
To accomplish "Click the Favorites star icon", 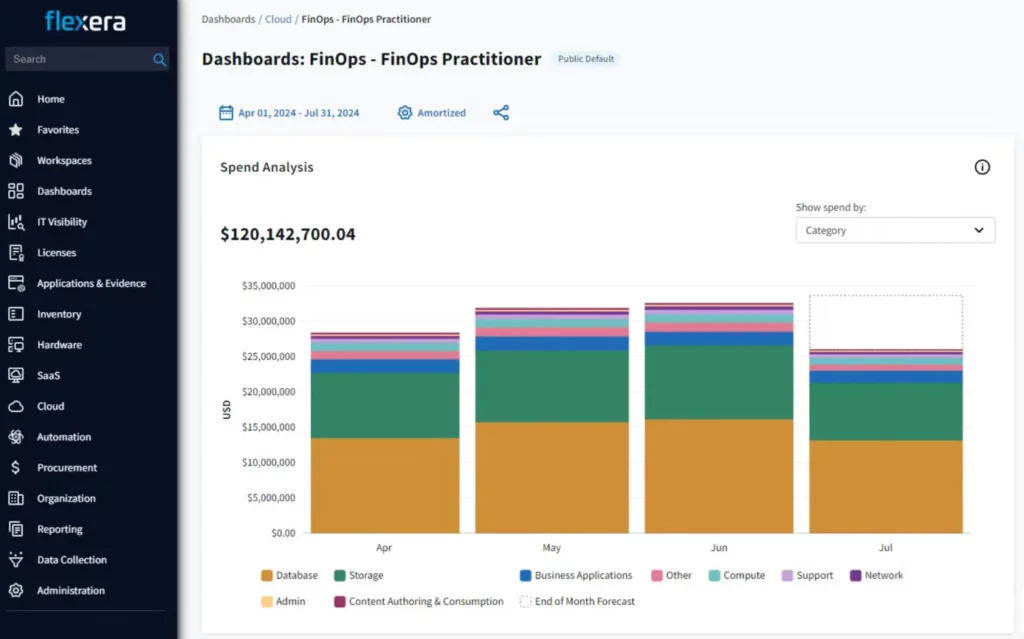I will pyautogui.click(x=16, y=130).
